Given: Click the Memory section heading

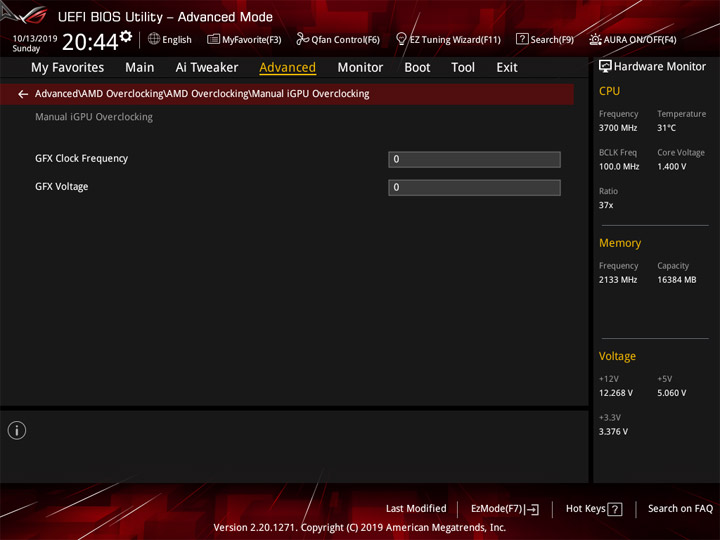Looking at the screenshot, I should coord(620,243).
